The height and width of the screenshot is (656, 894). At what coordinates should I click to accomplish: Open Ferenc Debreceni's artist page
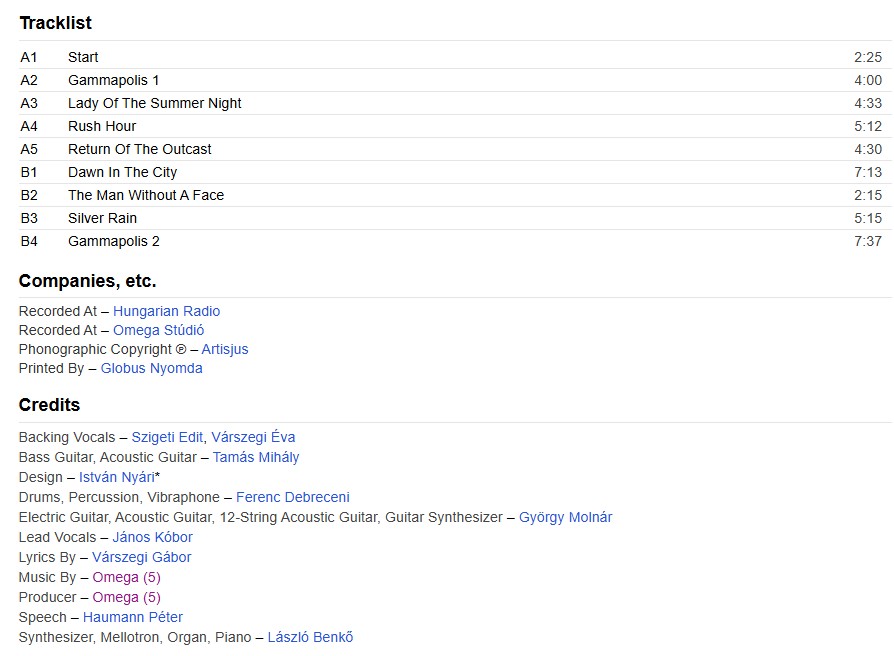pyautogui.click(x=292, y=497)
